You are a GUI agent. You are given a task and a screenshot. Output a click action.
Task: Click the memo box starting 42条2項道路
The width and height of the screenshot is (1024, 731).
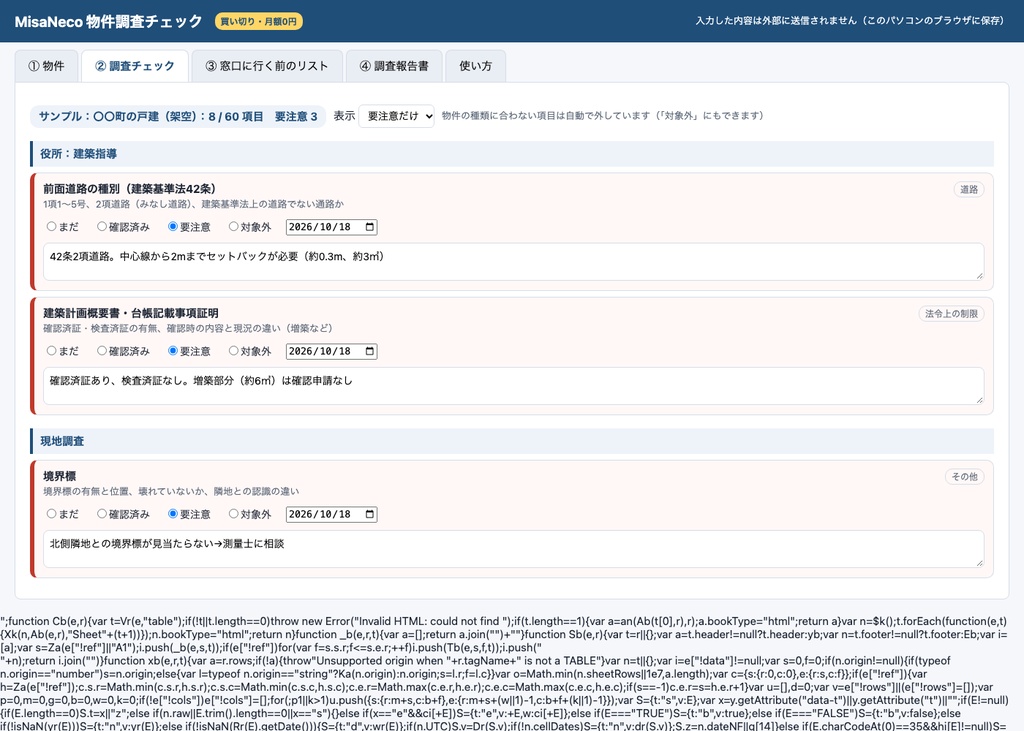[x=513, y=262]
